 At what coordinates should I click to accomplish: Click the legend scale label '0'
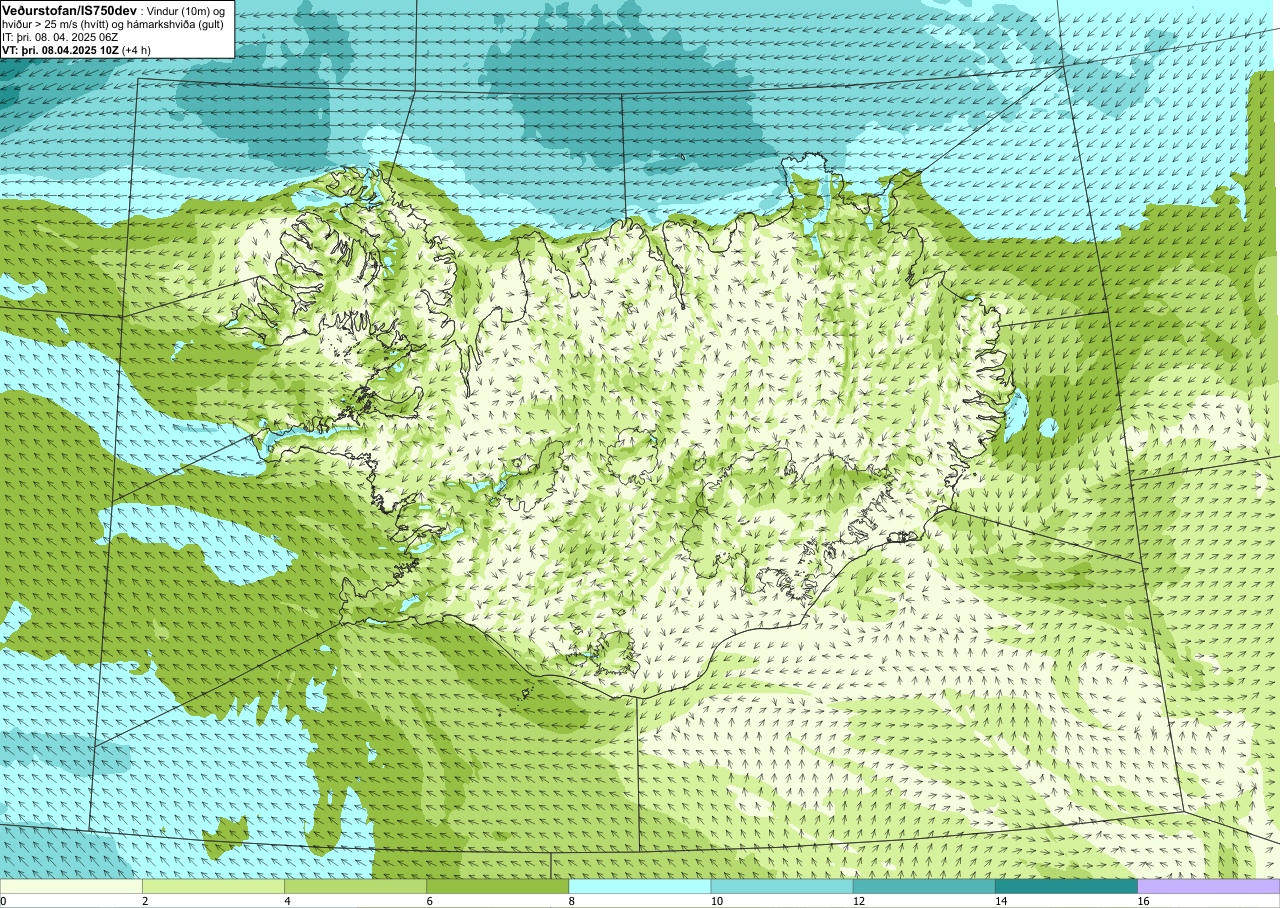click(x=3, y=901)
